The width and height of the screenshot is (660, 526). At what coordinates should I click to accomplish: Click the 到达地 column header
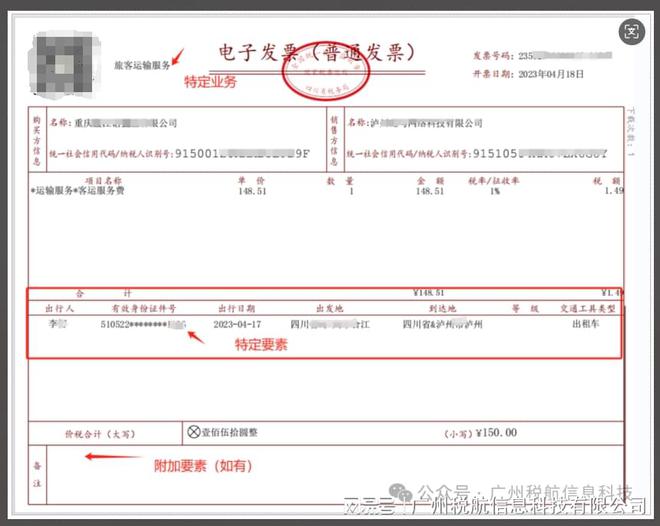coord(442,308)
